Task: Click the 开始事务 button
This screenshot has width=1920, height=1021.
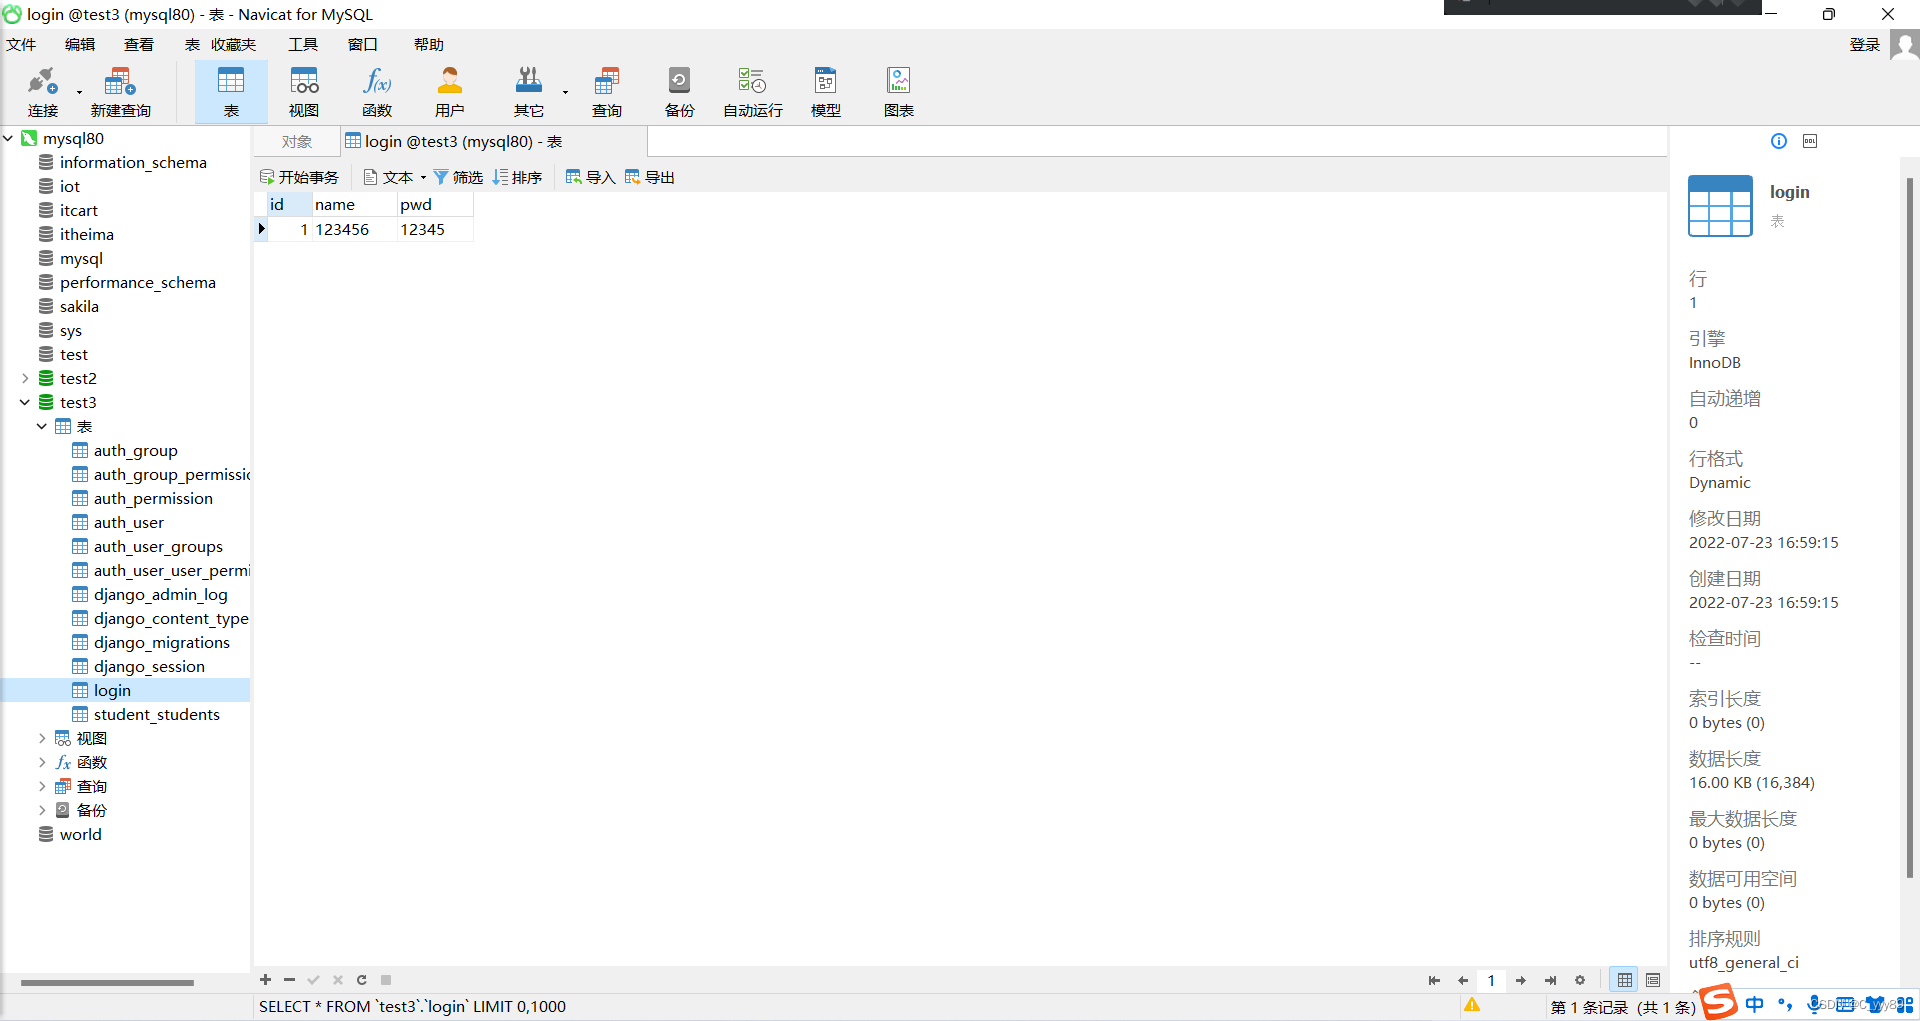Action: click(x=300, y=177)
